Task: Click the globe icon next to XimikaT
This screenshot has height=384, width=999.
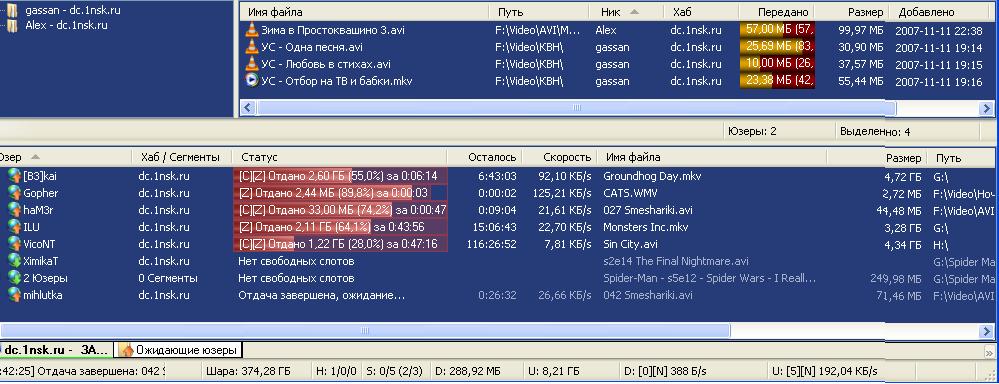Action: click(15, 260)
